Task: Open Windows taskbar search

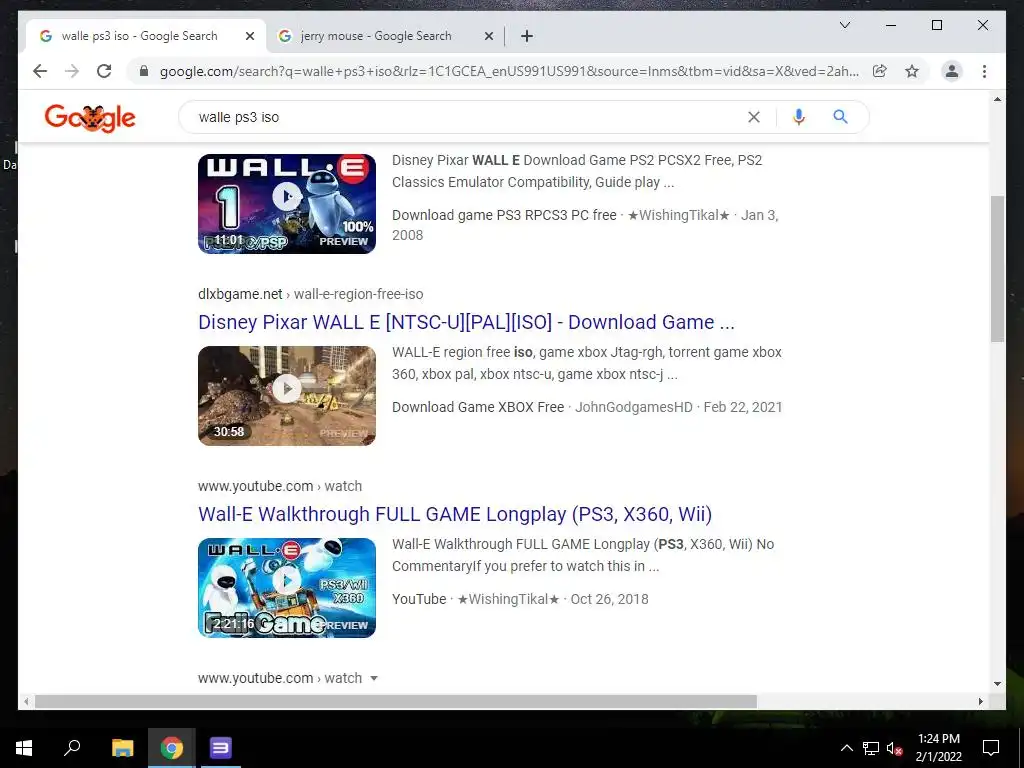Action: [72, 748]
